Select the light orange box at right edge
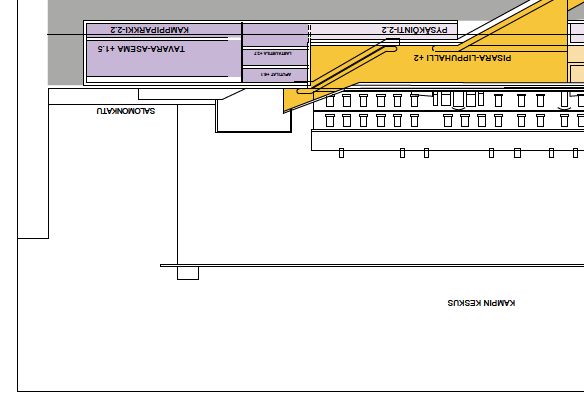Screen dimensions: 584x413 577,73
